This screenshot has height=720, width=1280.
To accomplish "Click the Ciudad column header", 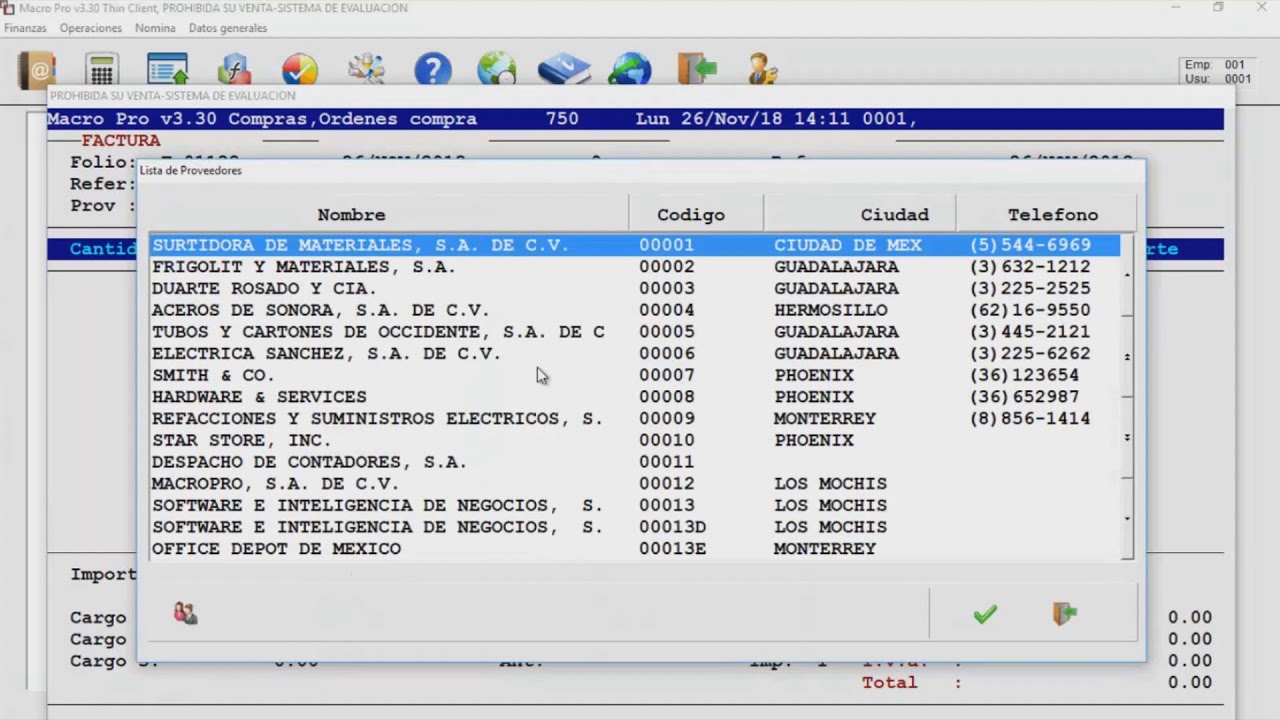I will (x=894, y=215).
